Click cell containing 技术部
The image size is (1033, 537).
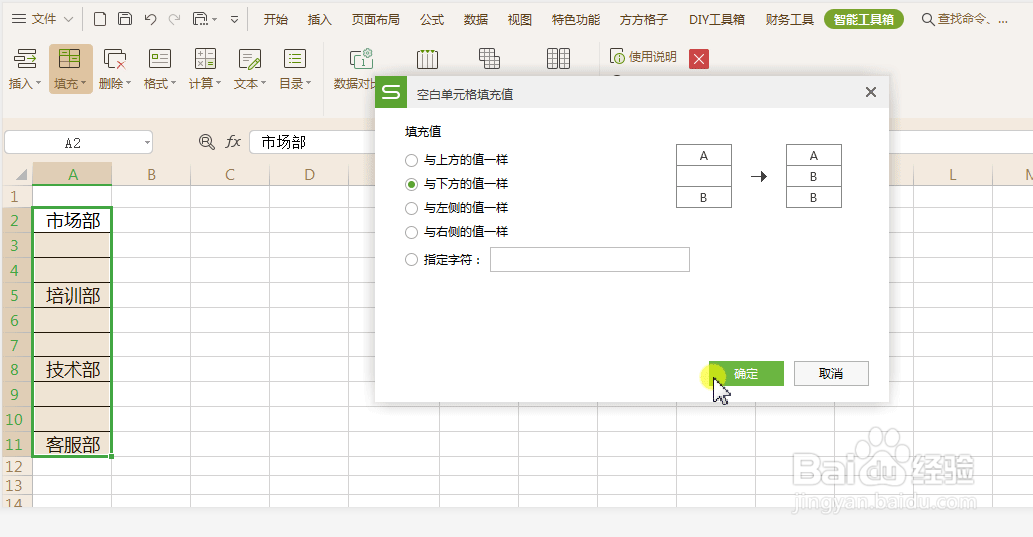coord(72,370)
